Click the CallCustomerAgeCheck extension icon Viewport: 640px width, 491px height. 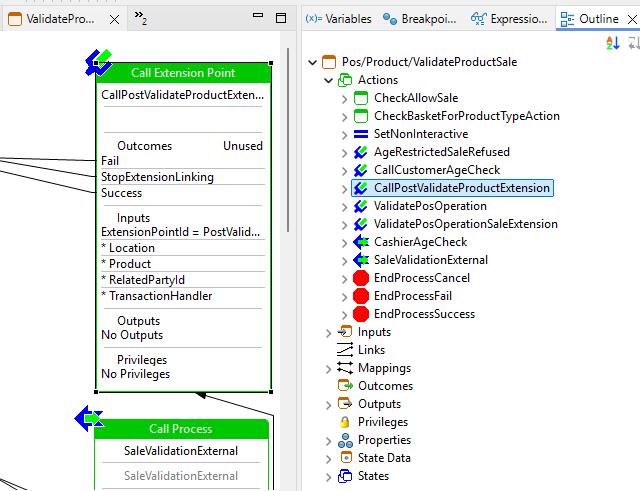[361, 170]
